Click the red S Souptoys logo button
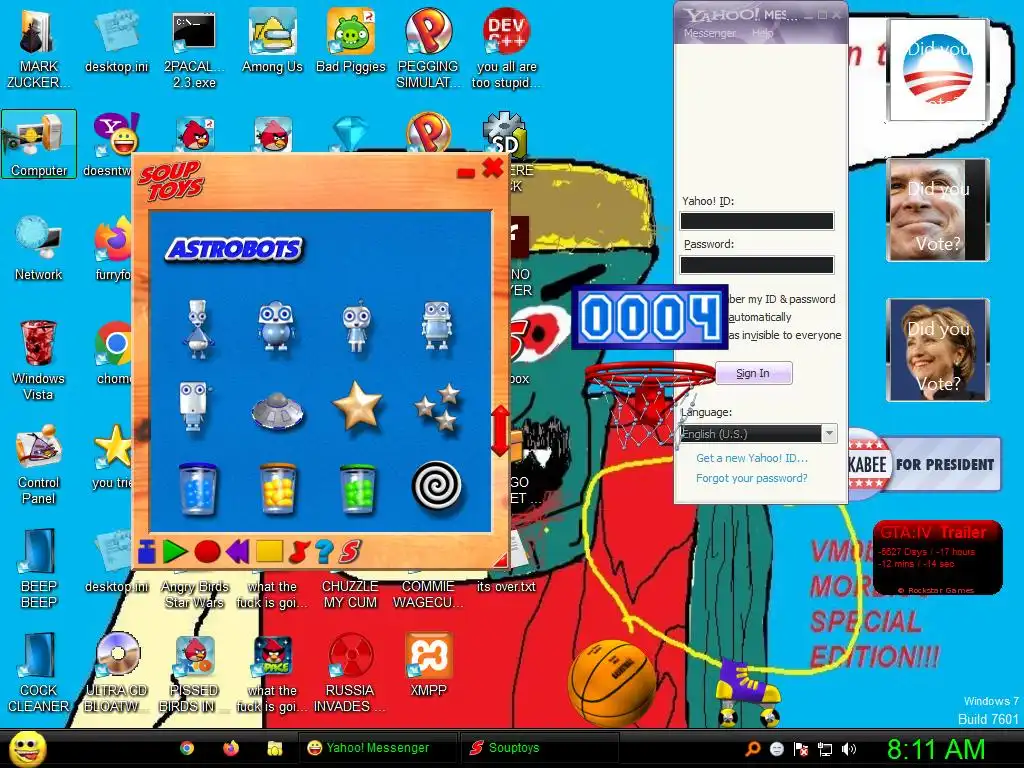Image resolution: width=1024 pixels, height=768 pixels. point(350,552)
